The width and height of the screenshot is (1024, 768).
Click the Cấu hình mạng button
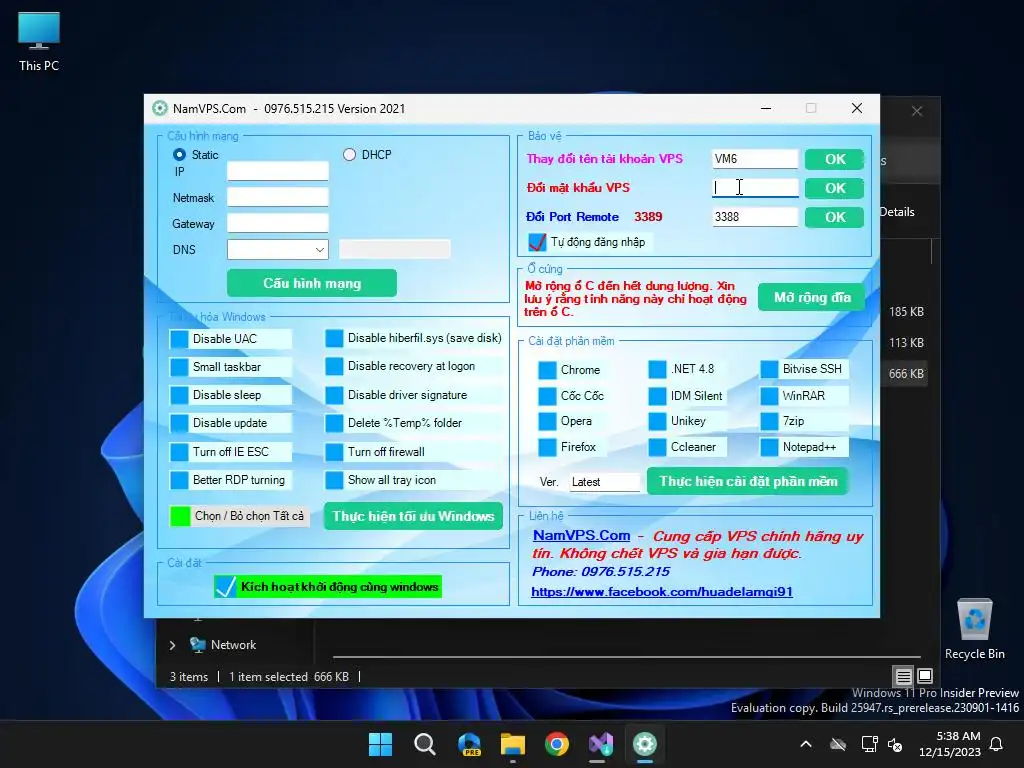[x=312, y=283]
